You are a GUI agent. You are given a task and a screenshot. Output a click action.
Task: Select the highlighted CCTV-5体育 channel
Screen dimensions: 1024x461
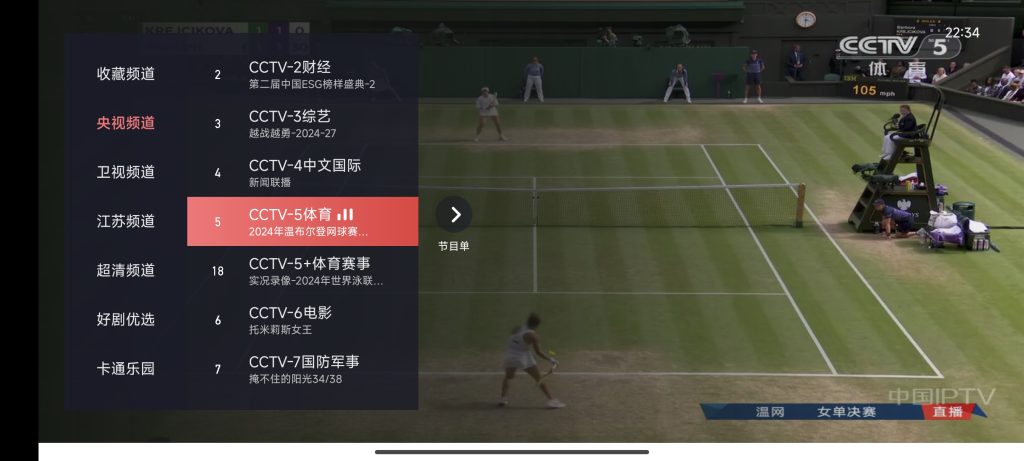[x=302, y=221]
